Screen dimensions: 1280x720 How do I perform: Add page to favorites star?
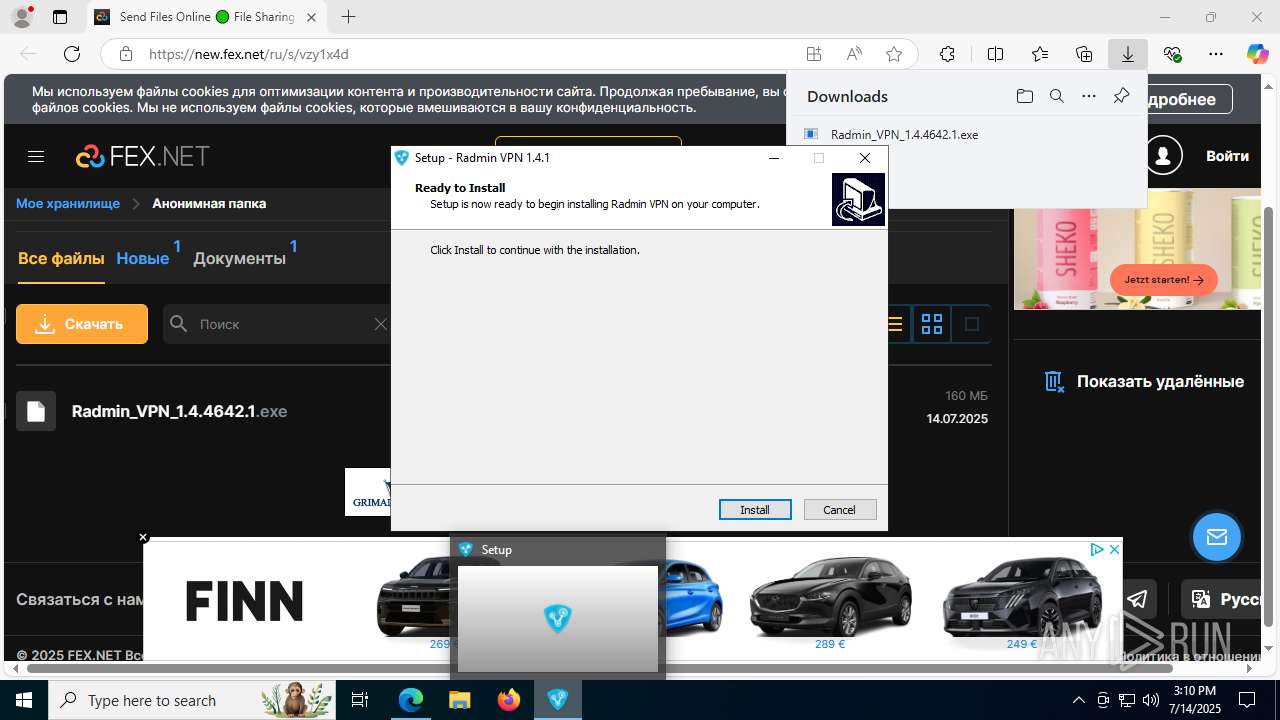point(894,54)
